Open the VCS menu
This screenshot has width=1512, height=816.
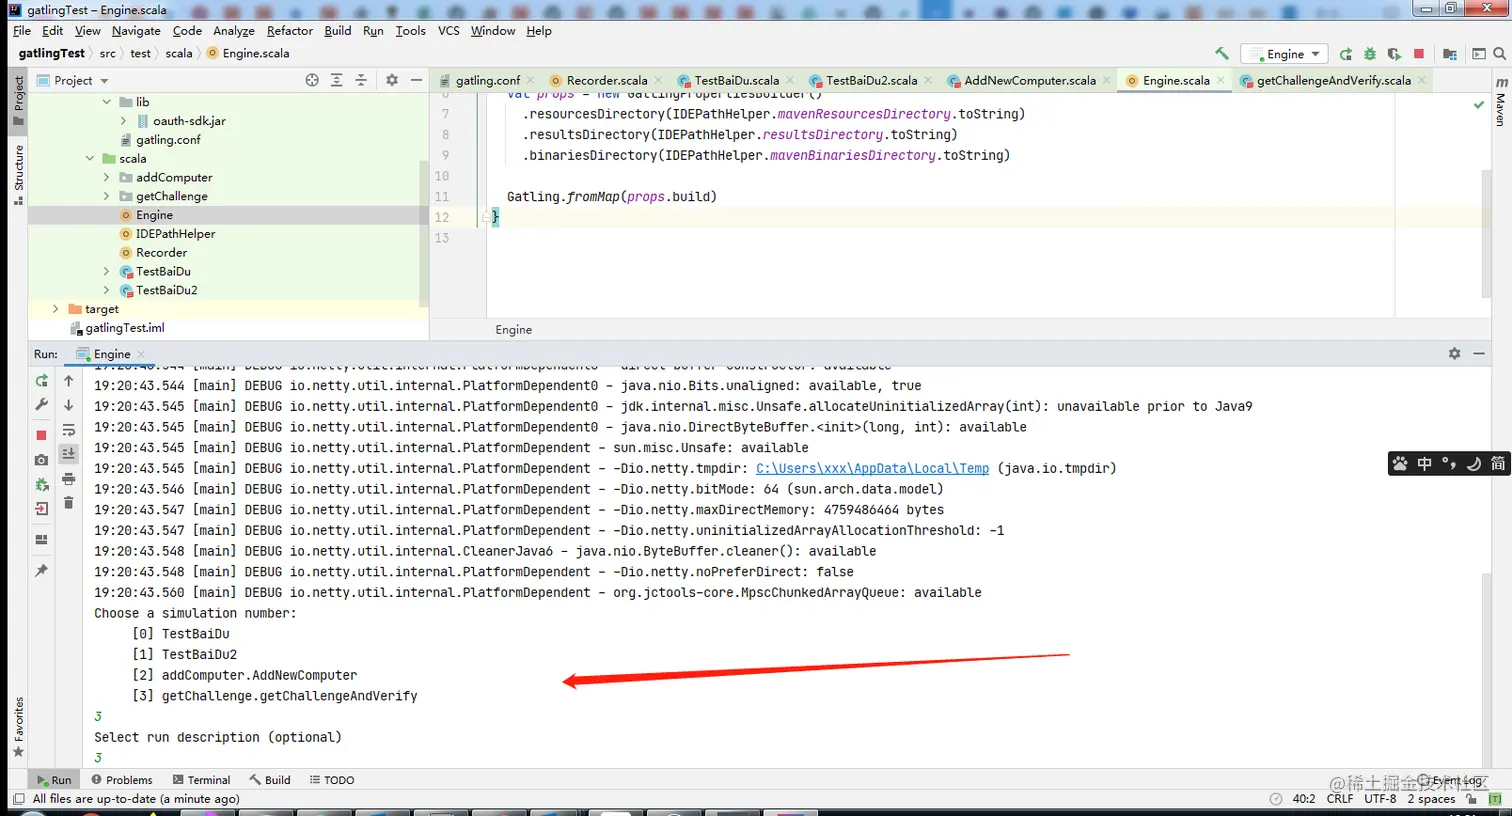pos(449,31)
